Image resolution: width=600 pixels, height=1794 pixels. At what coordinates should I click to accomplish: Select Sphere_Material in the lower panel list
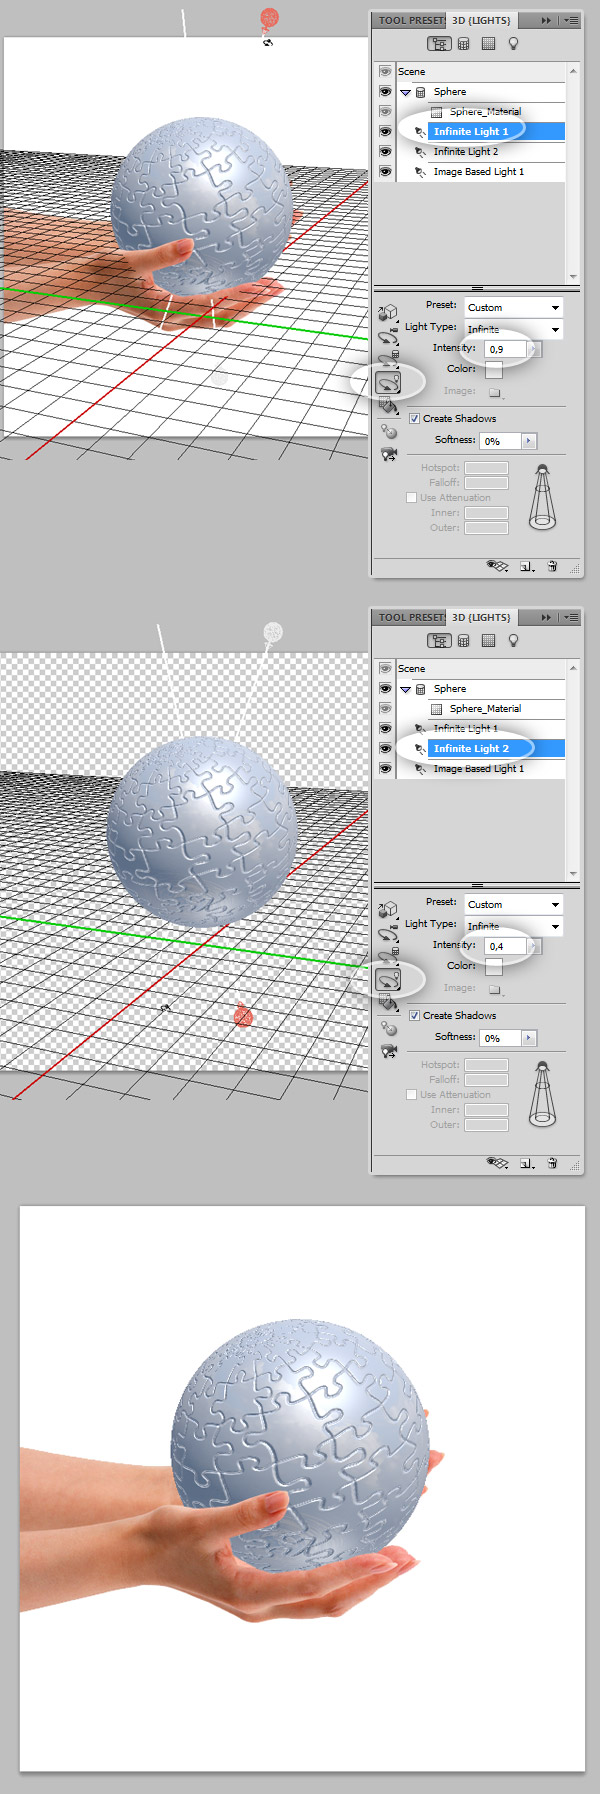(x=485, y=709)
